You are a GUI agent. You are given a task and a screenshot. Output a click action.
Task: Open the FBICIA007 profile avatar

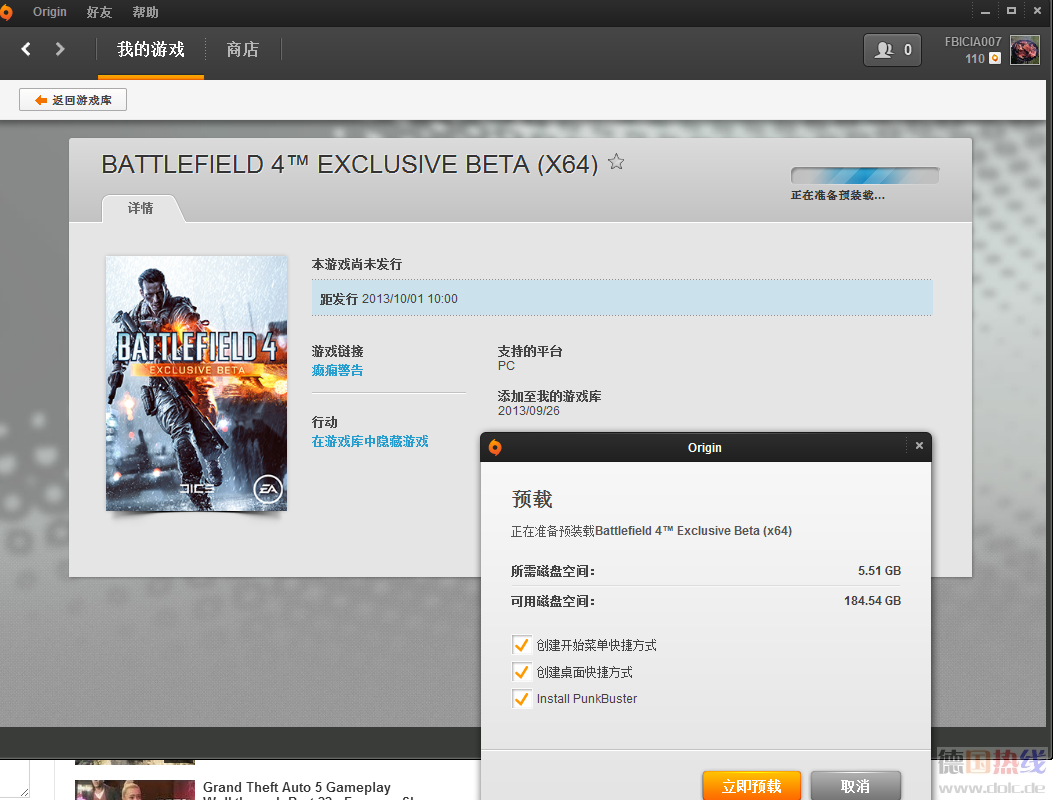(1025, 50)
